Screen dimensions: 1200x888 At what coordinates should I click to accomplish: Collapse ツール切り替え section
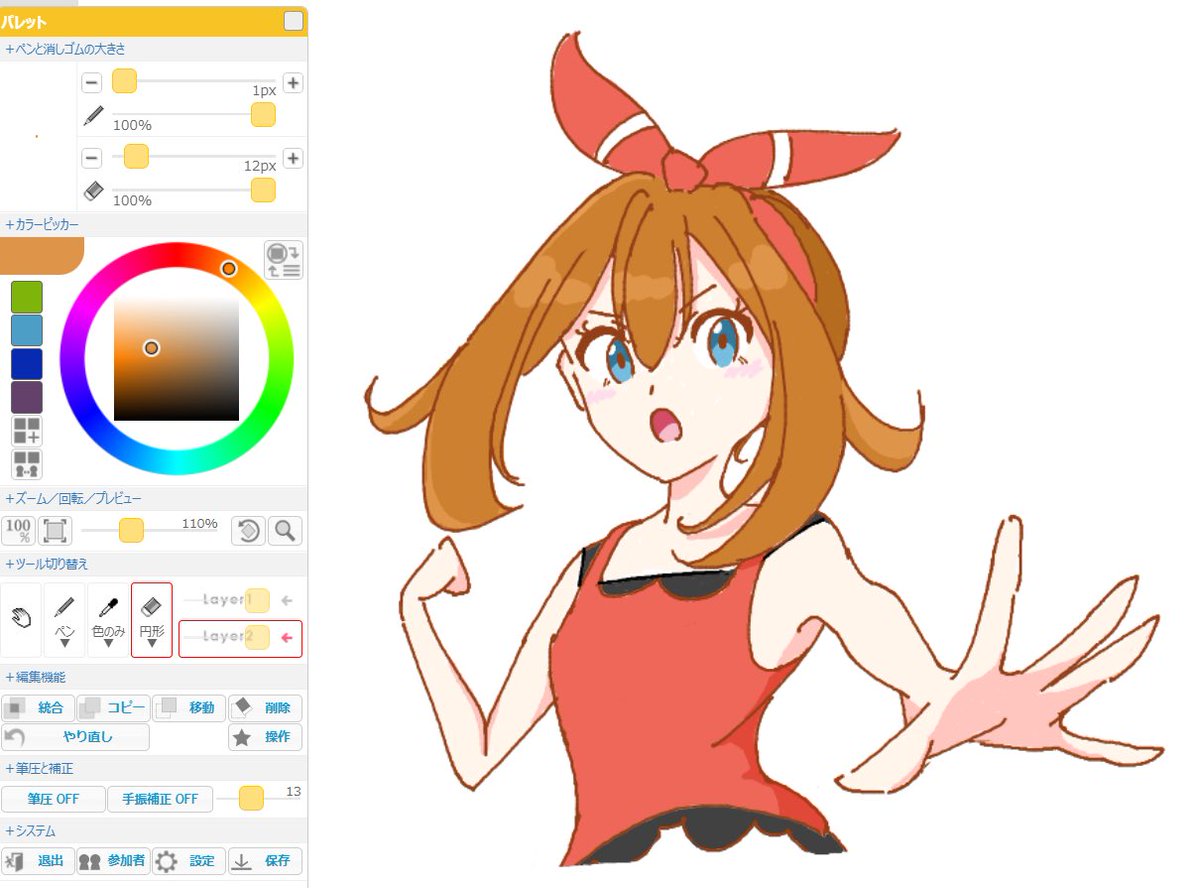47,564
